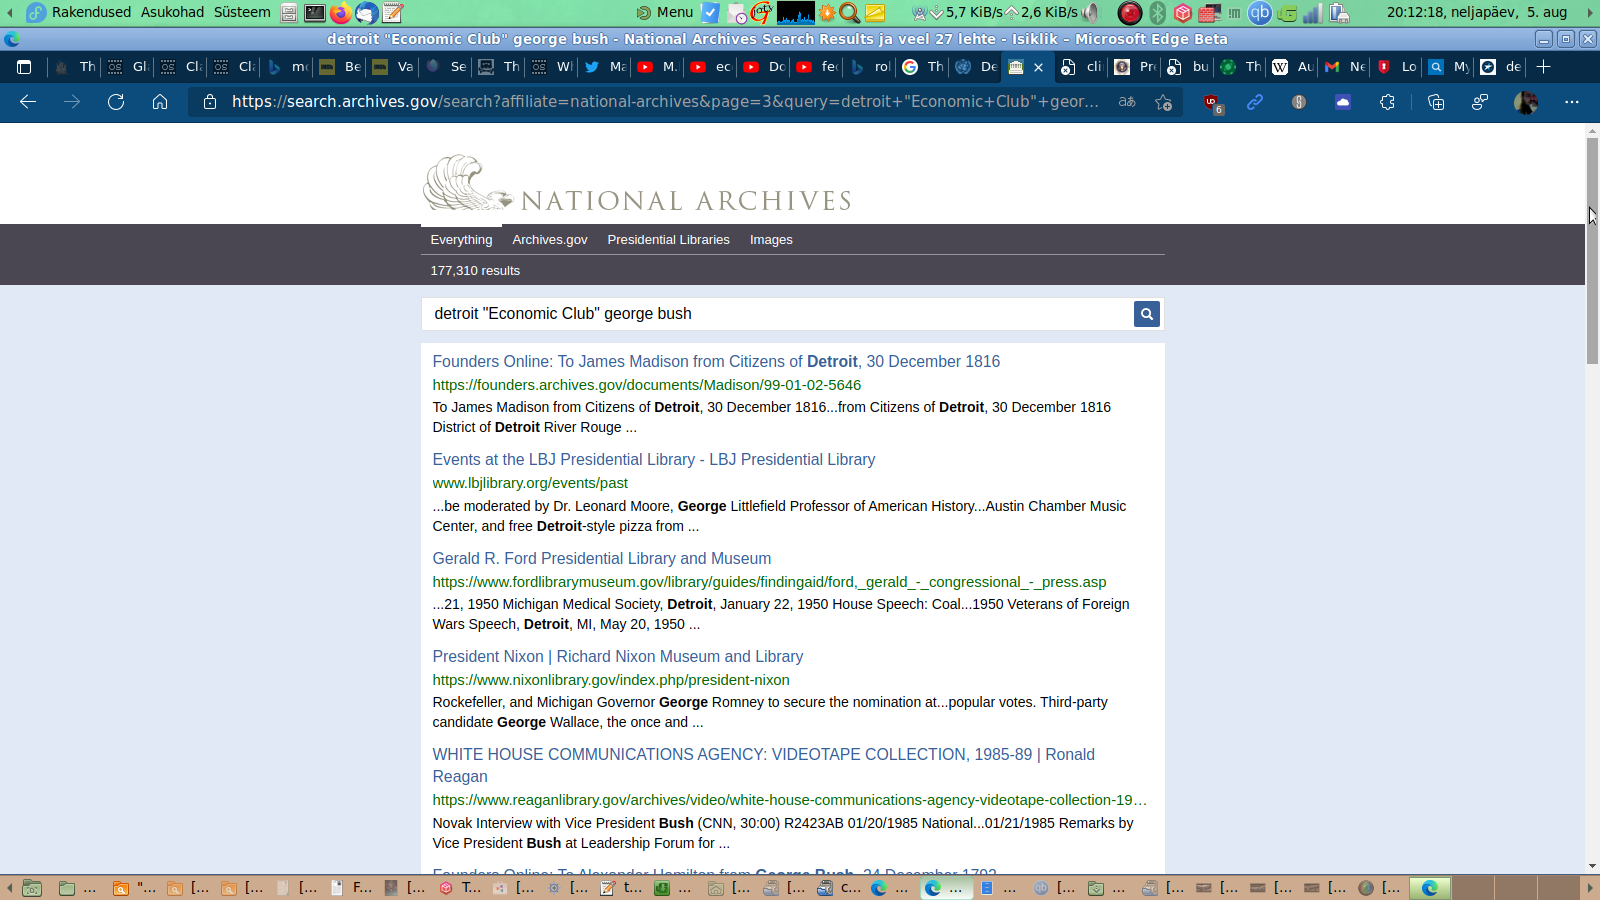Viewport: 1600px width, 900px height.
Task: Open Events at the LBJ Presidential Library result
Action: click(654, 460)
